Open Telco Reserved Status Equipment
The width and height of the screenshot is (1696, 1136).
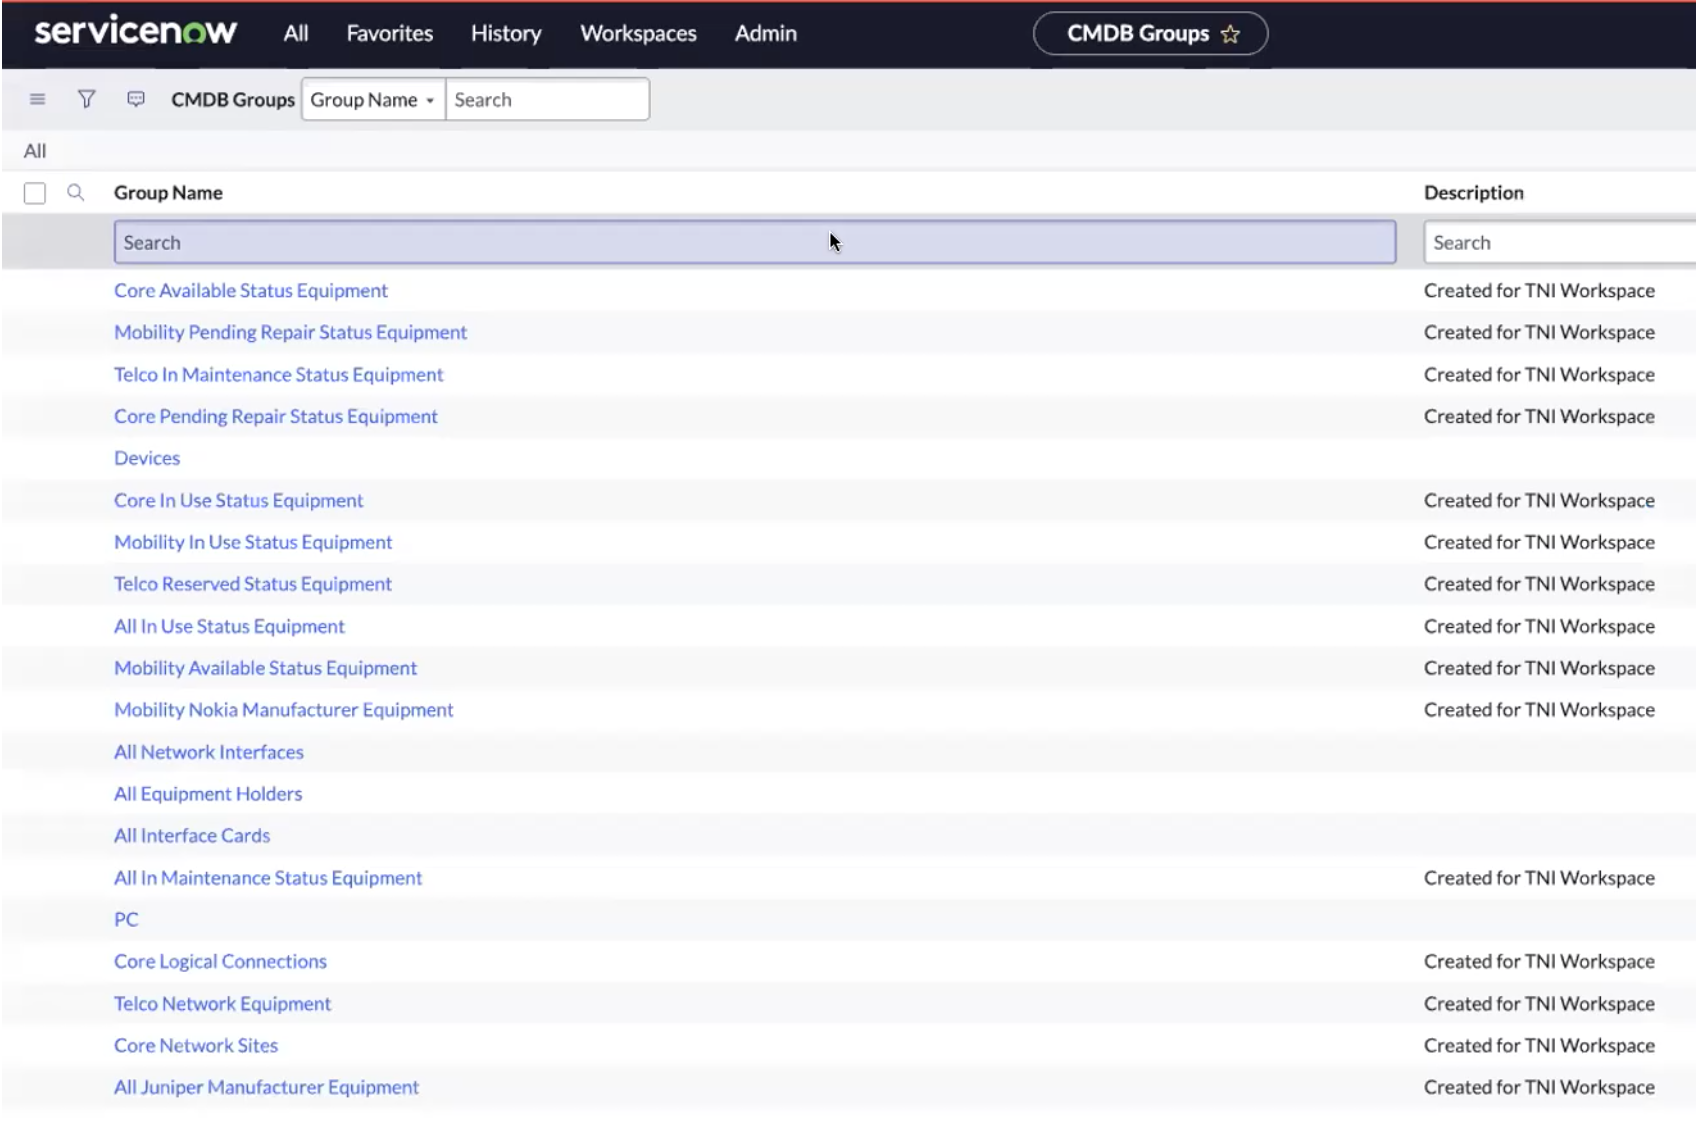[253, 584]
